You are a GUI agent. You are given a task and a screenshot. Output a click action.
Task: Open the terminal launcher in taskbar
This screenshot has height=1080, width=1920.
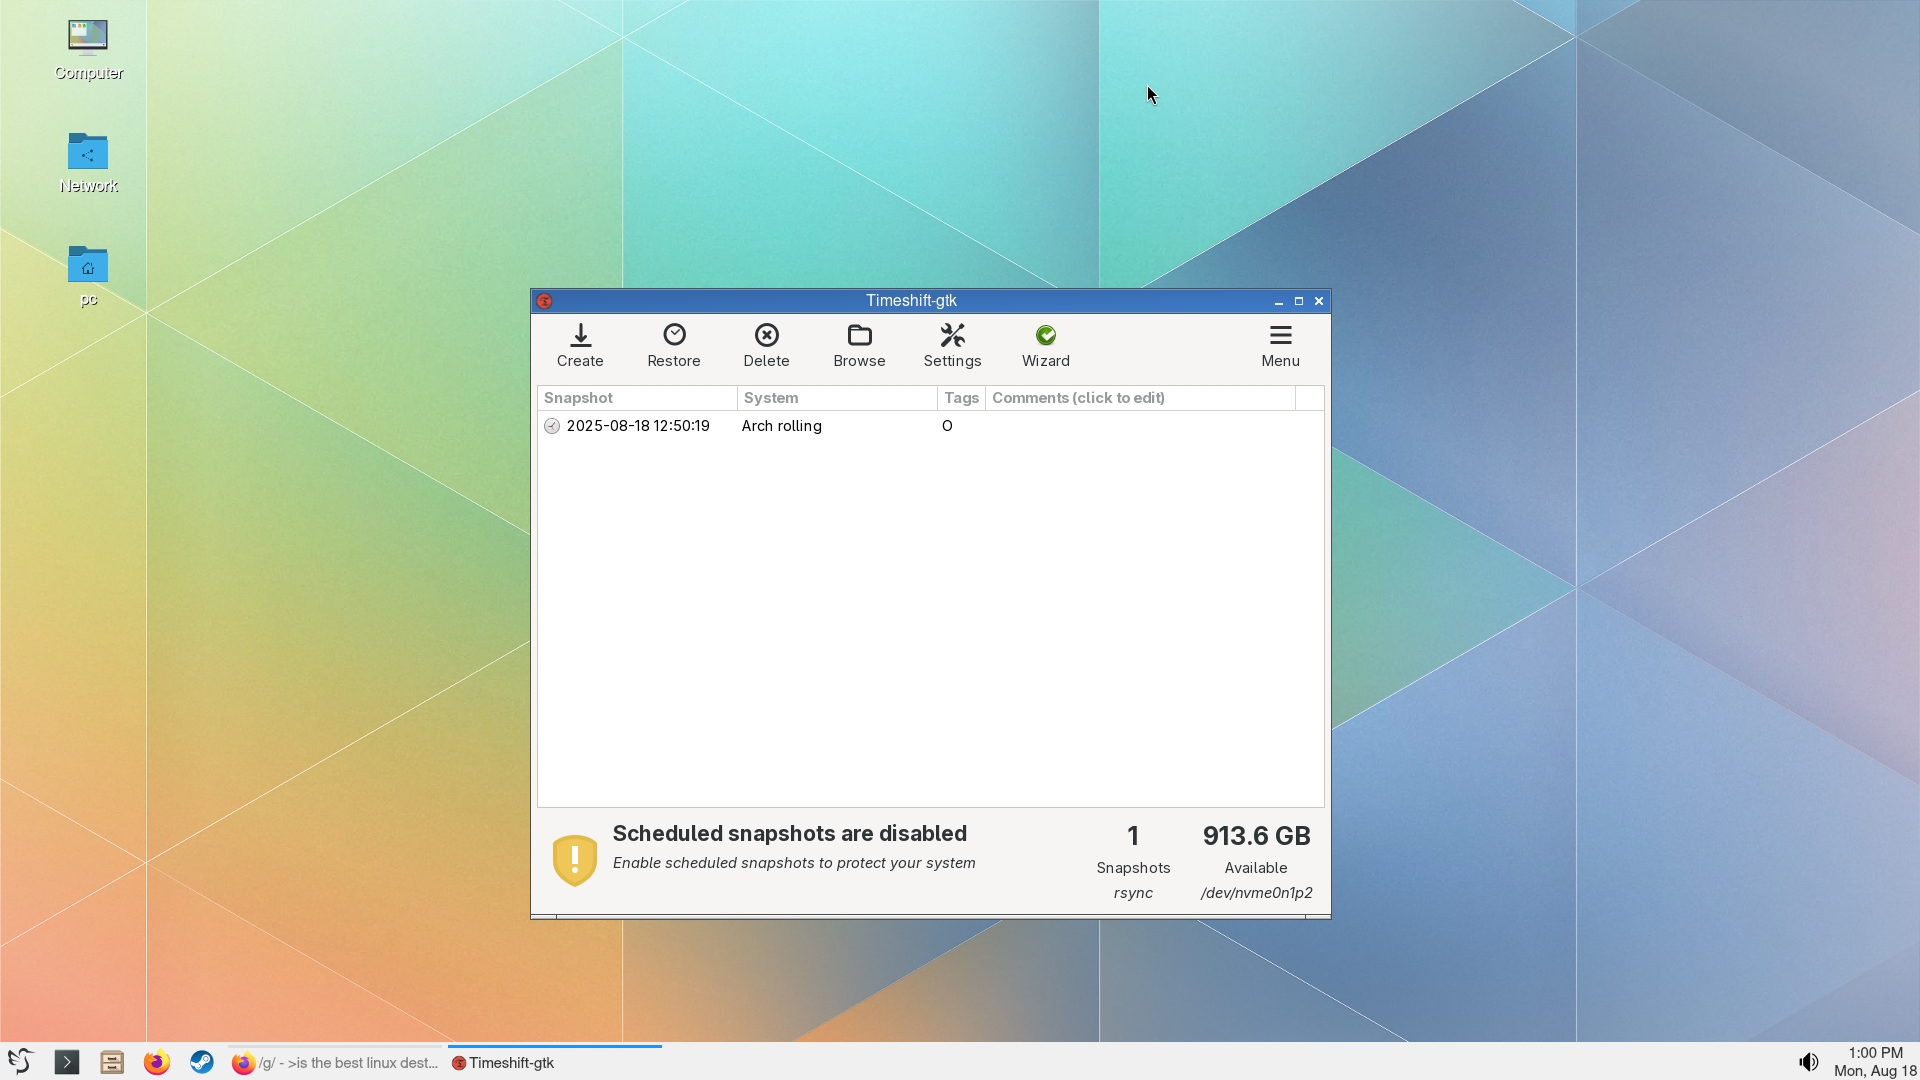pyautogui.click(x=66, y=1062)
